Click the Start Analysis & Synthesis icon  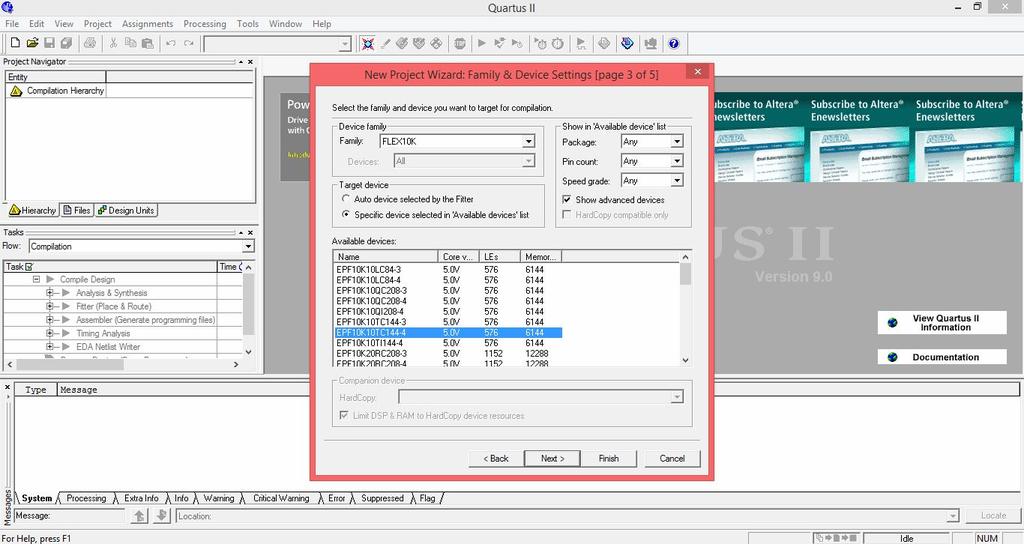[500, 44]
